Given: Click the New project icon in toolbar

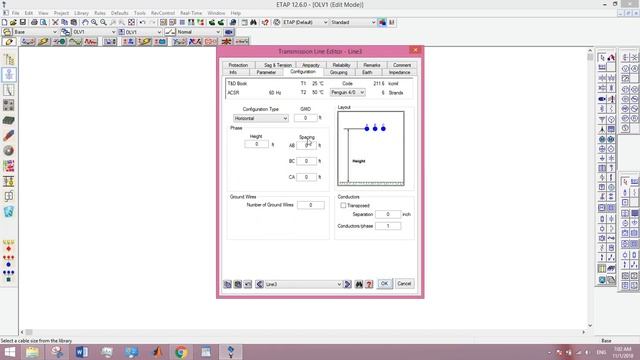Looking at the screenshot, I should pos(4,22).
